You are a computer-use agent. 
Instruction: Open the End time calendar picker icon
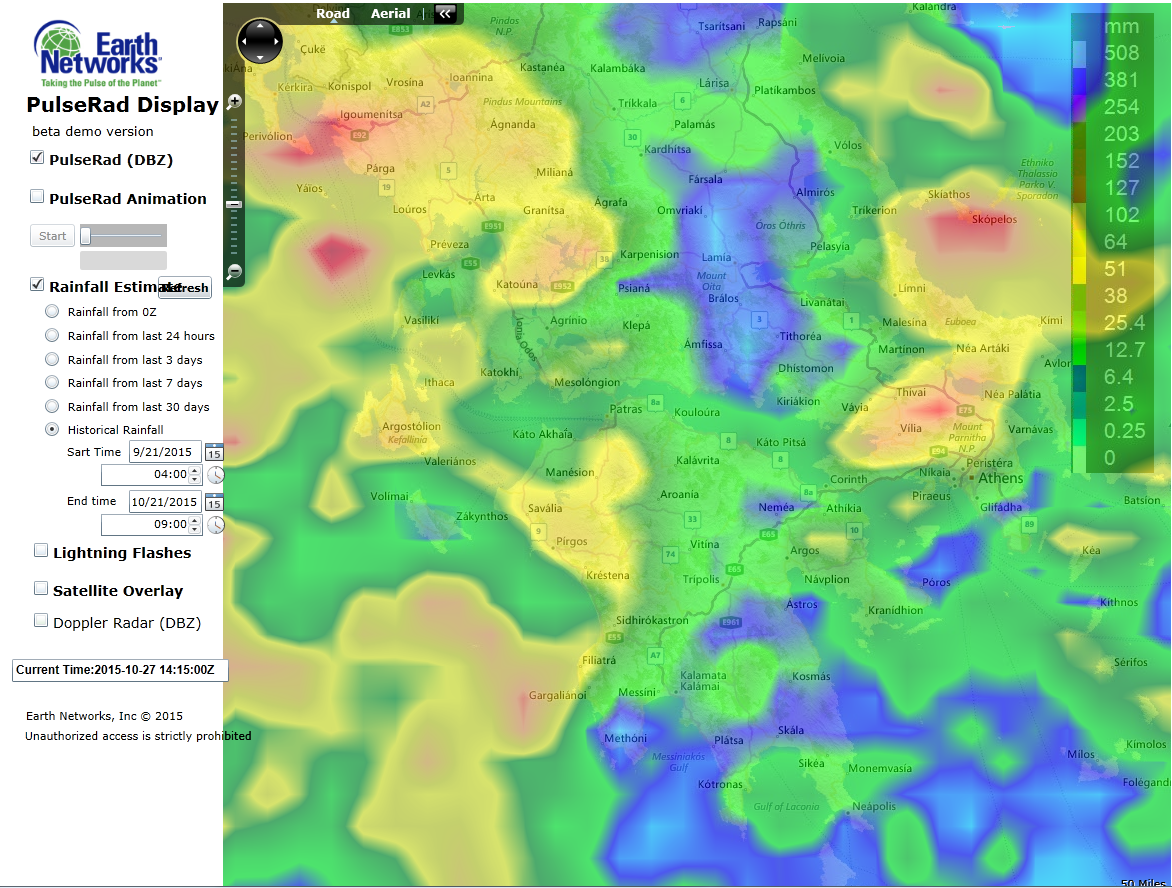[215, 502]
